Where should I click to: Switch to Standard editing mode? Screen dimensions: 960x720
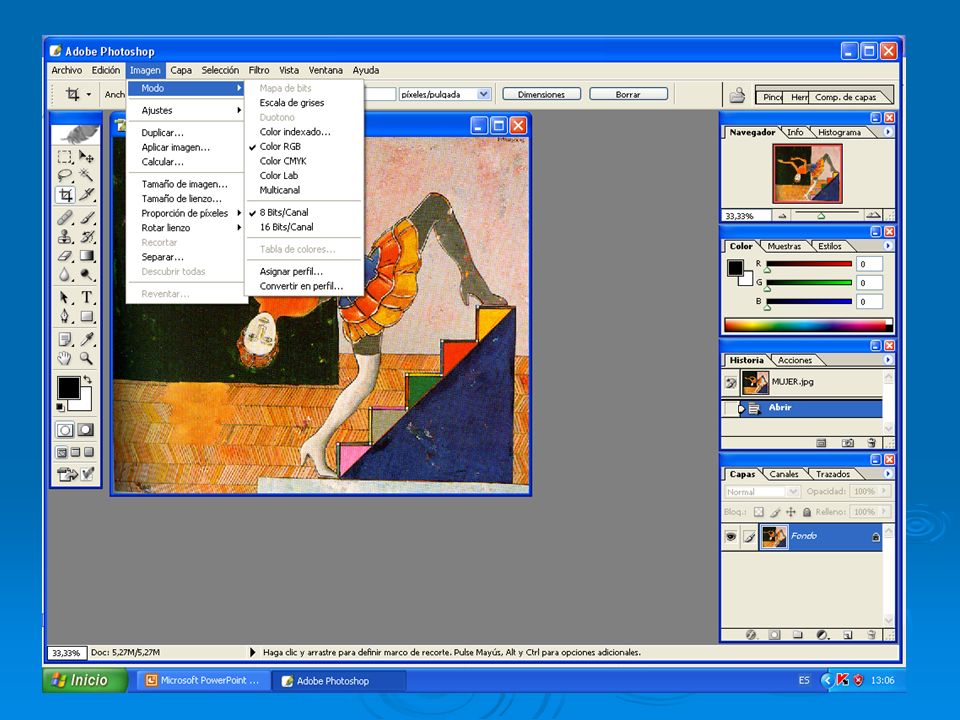tap(65, 430)
